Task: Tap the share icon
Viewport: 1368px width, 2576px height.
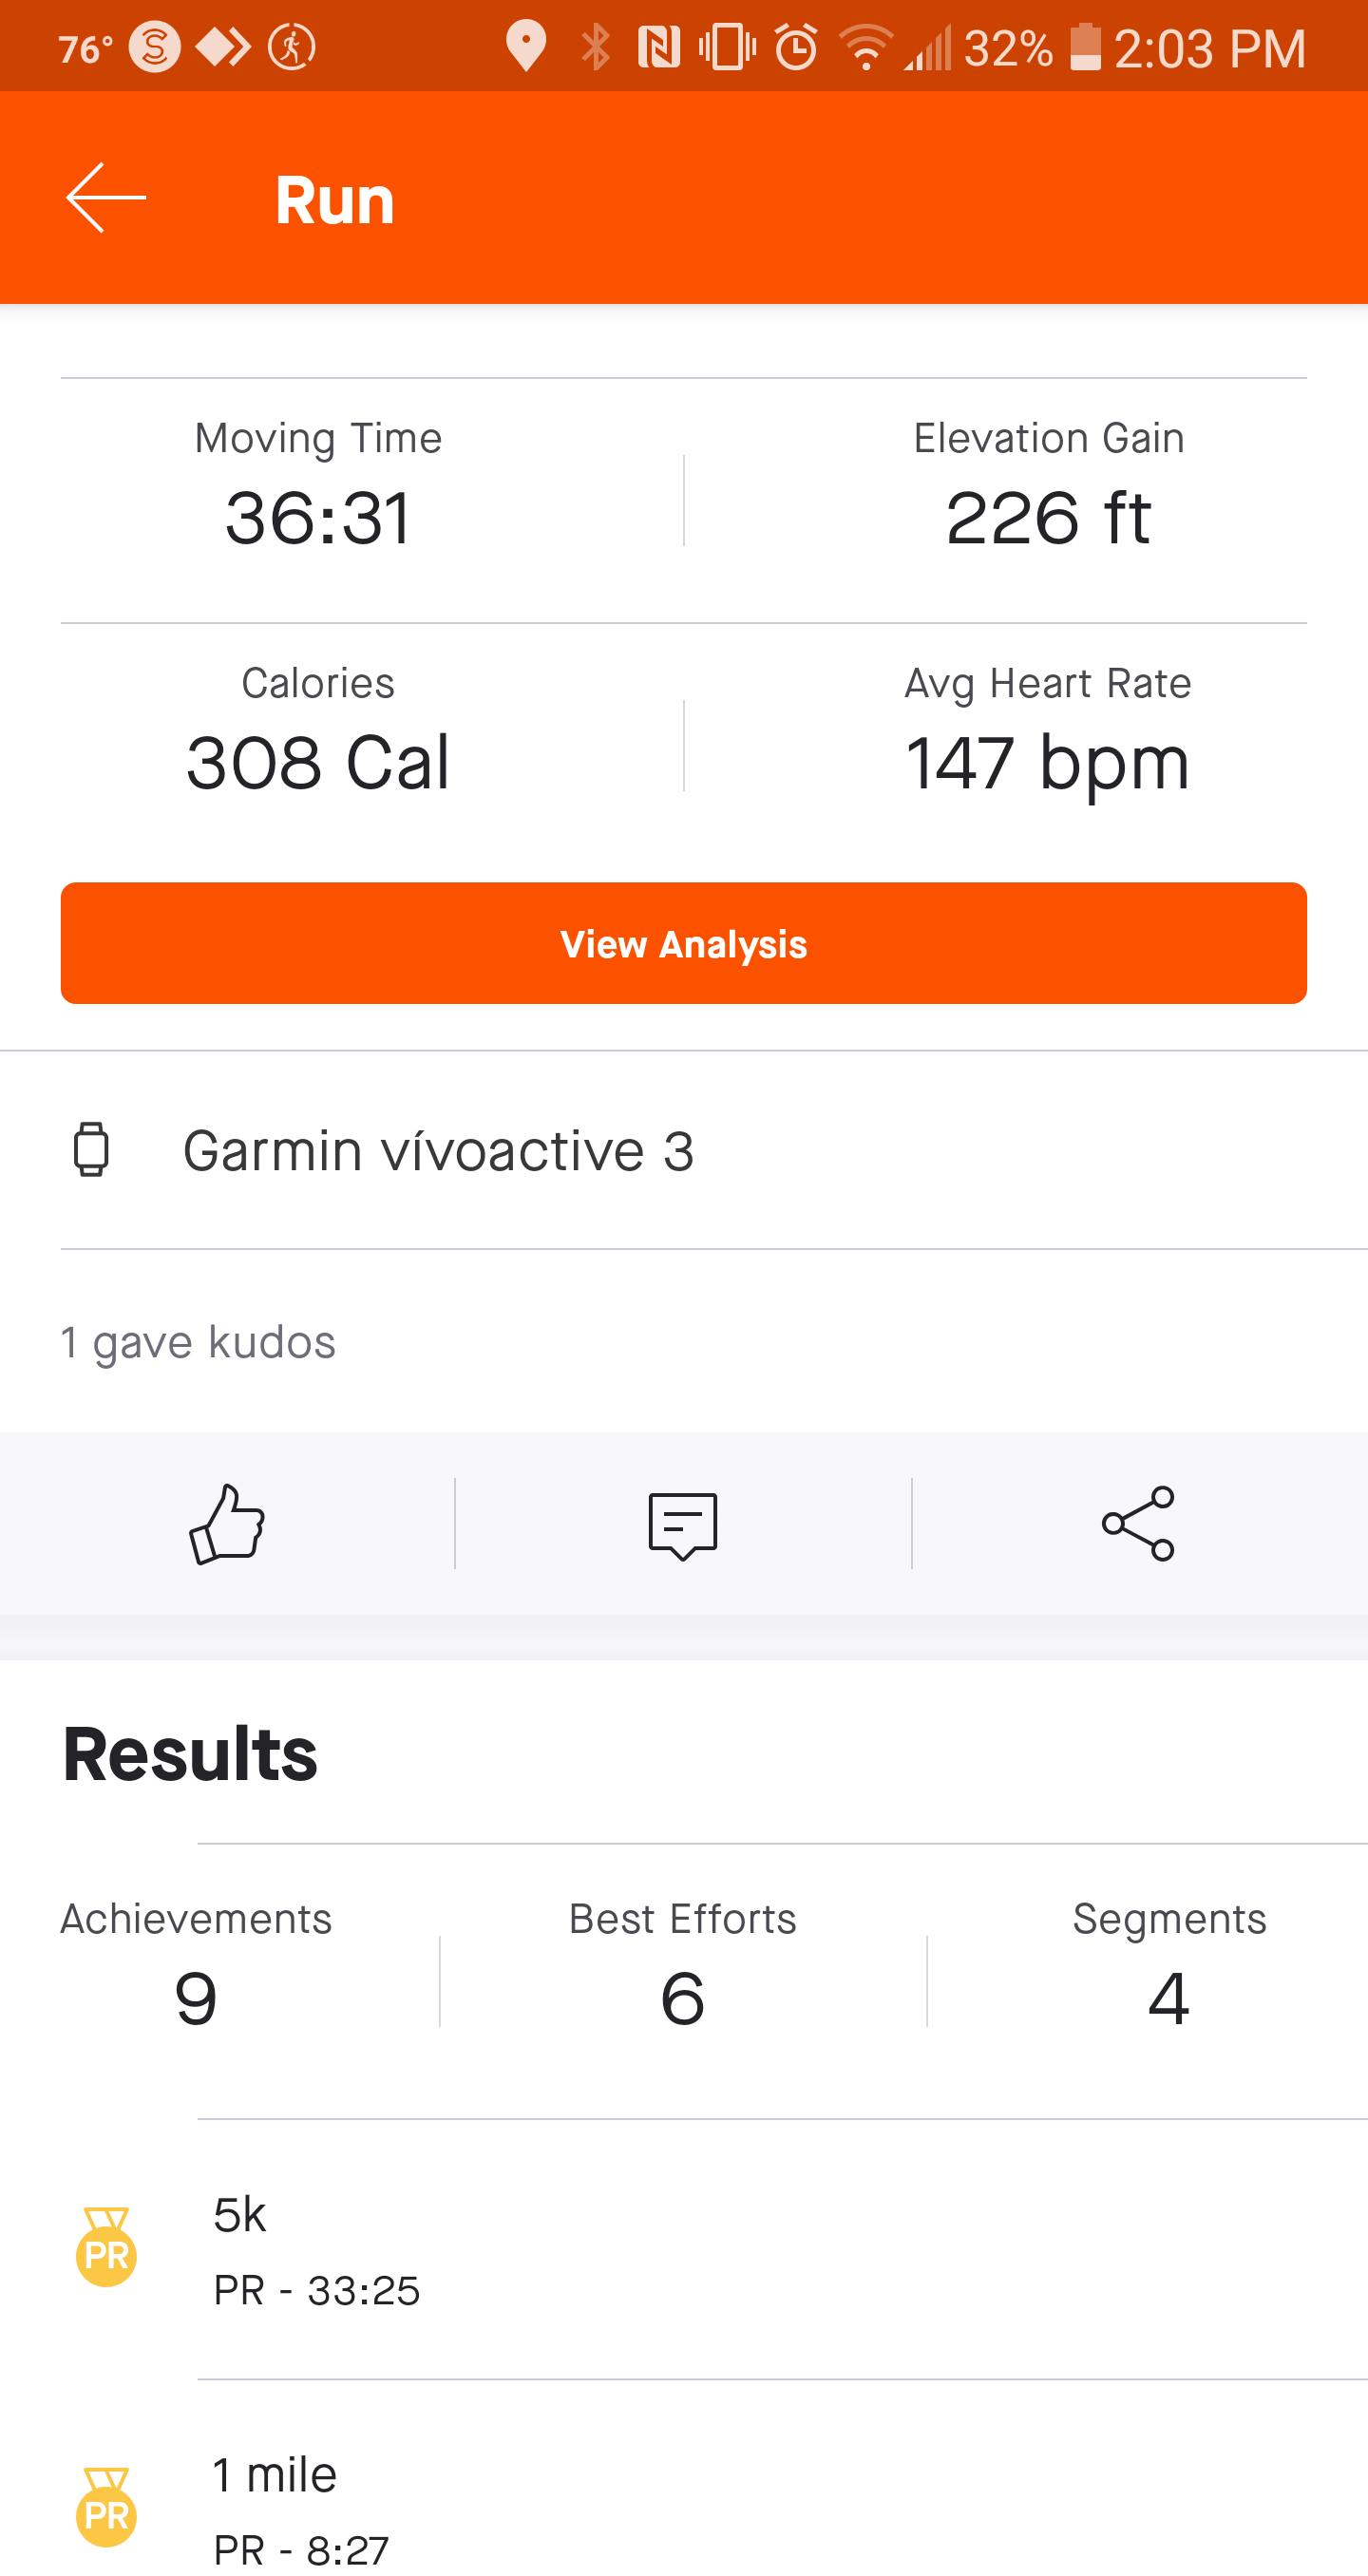Action: (1138, 1523)
